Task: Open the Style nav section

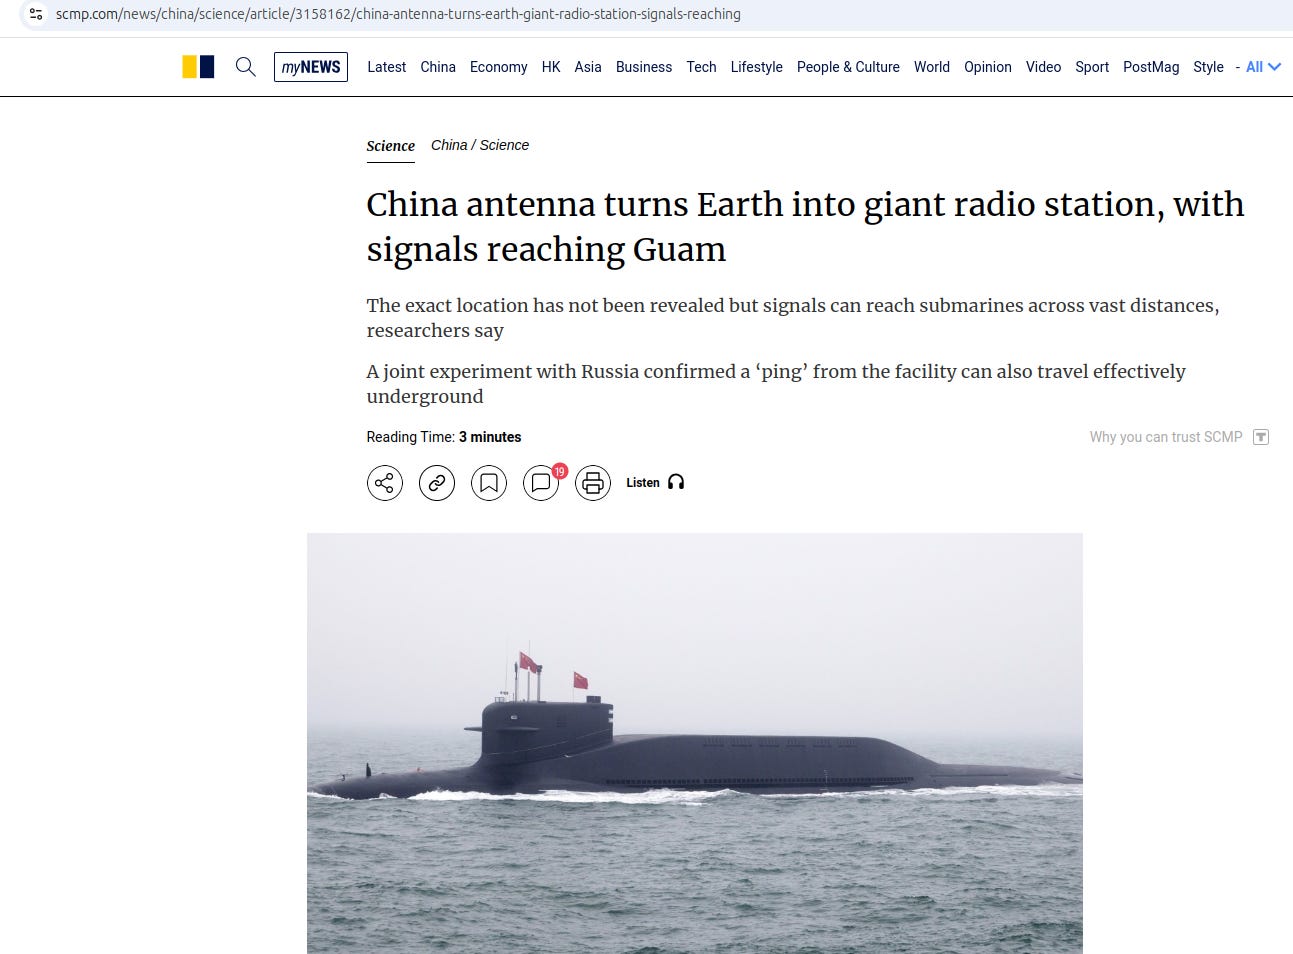Action: tap(1208, 67)
